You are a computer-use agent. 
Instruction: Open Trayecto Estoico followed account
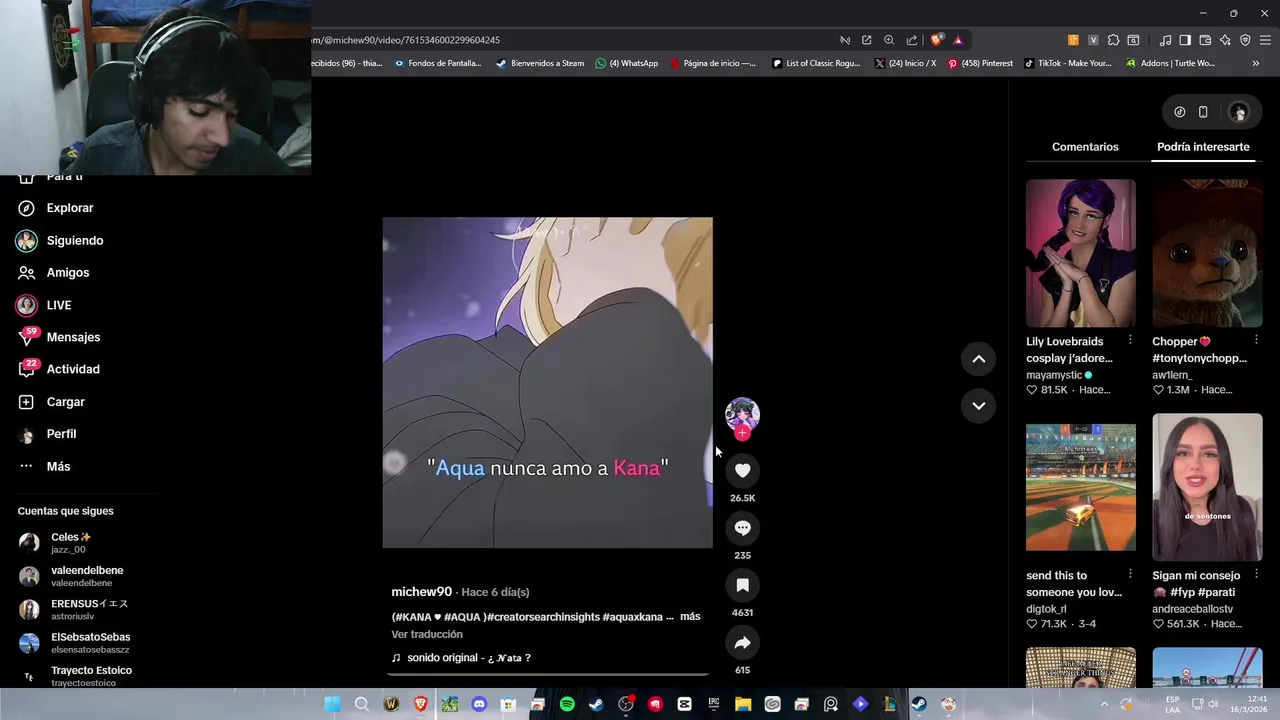coord(75,676)
